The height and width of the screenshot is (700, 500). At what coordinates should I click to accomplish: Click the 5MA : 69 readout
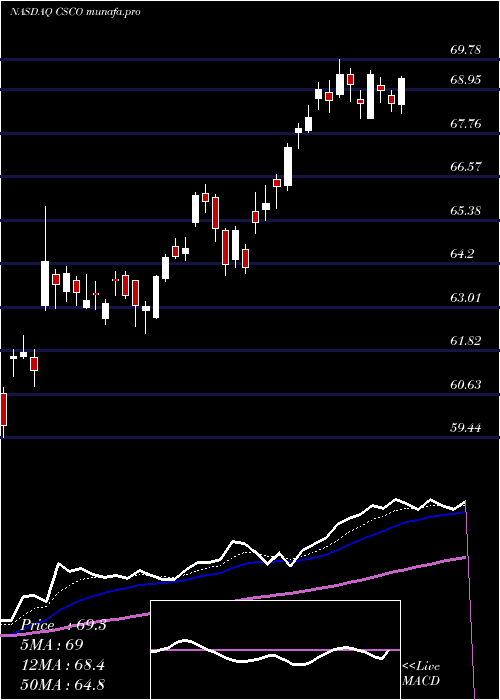52,645
